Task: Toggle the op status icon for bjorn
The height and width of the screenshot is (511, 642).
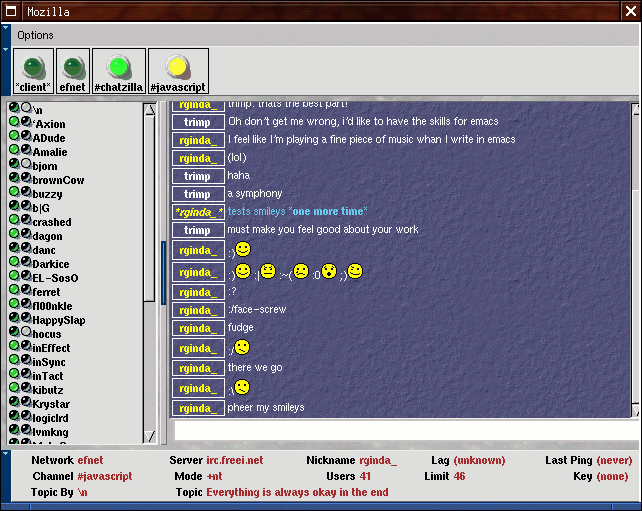Action: 14,163
